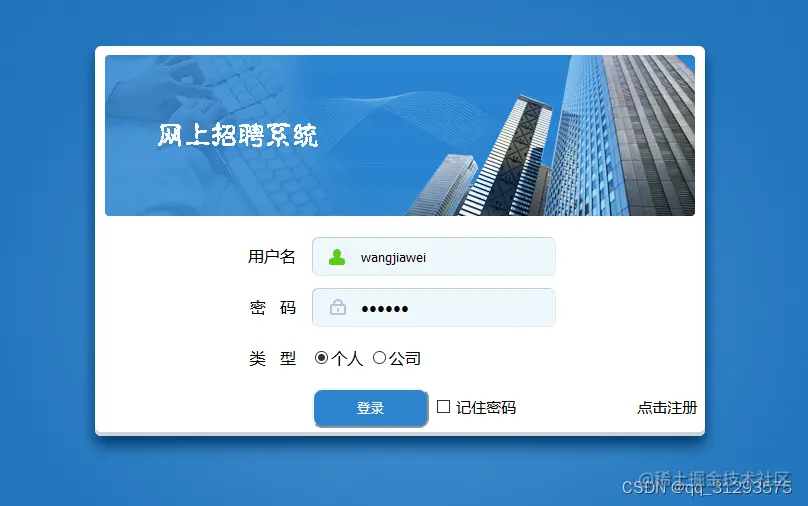Click the CSDN watermark text
Screen dimensions: 808x506
(x=706, y=487)
